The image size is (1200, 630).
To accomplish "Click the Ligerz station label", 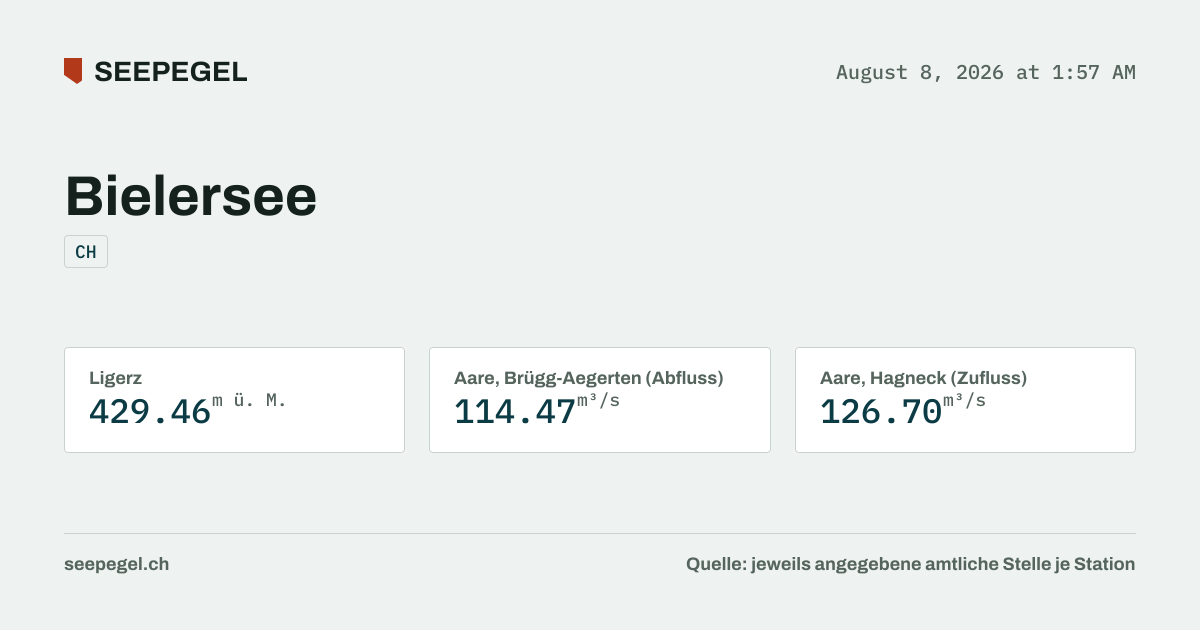I will [115, 378].
